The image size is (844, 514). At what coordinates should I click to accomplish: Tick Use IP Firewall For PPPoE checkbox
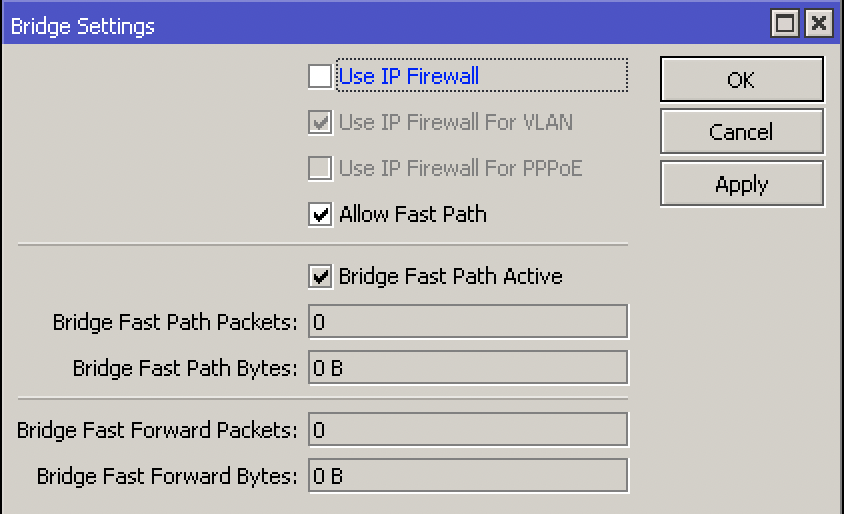click(x=320, y=168)
